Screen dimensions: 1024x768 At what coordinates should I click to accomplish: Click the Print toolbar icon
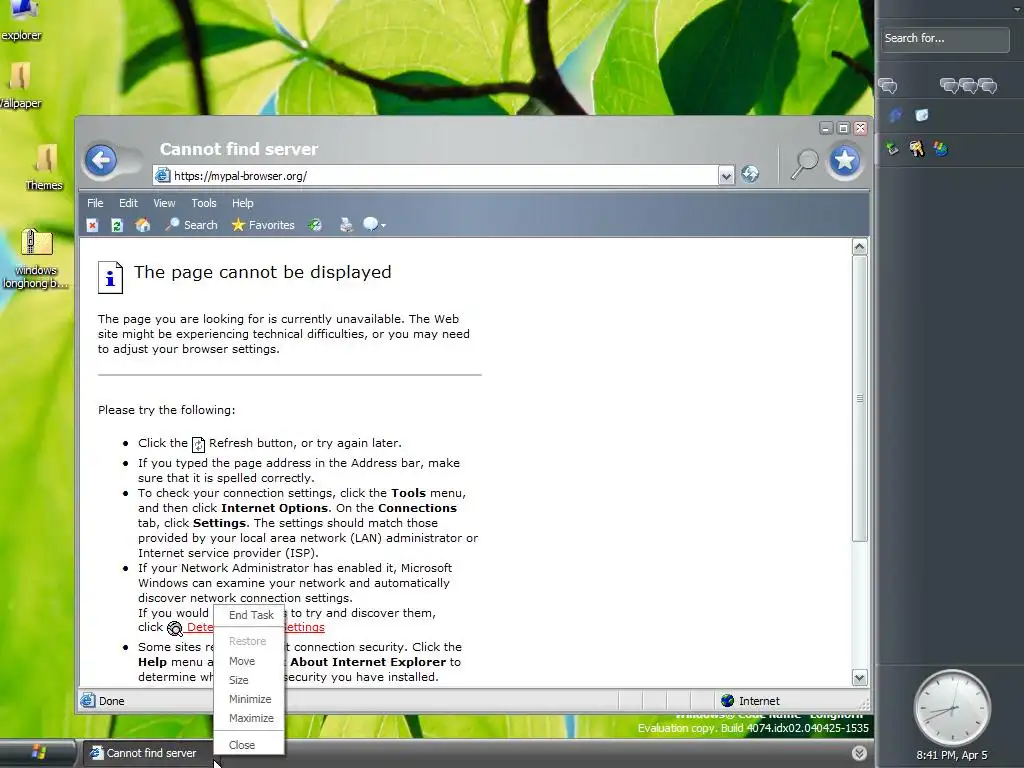[x=346, y=225]
